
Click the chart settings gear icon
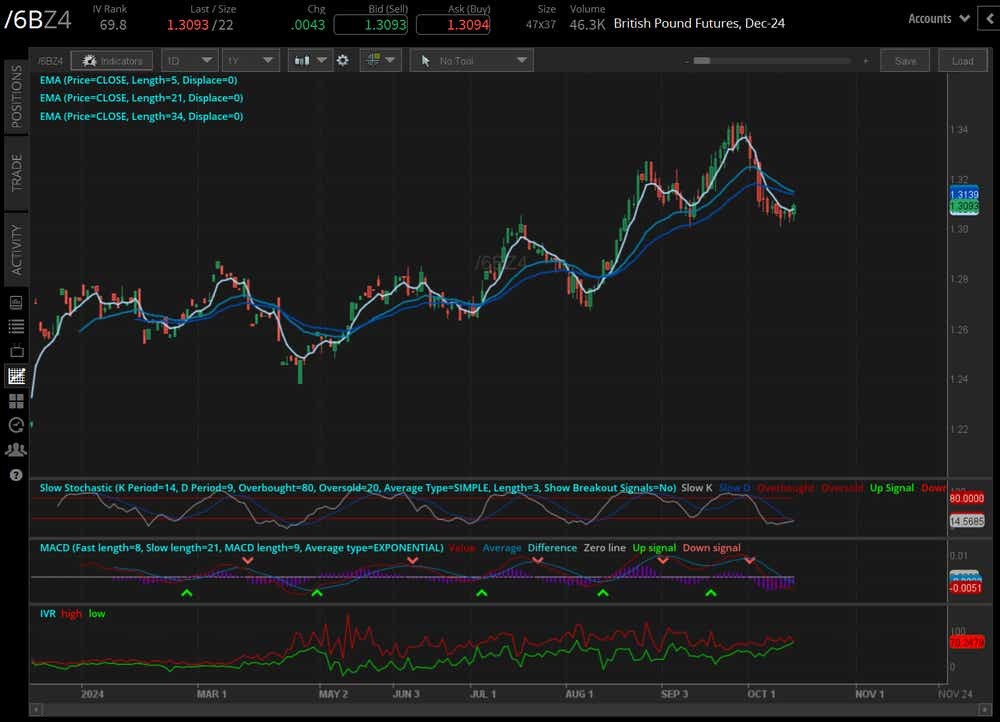(343, 61)
